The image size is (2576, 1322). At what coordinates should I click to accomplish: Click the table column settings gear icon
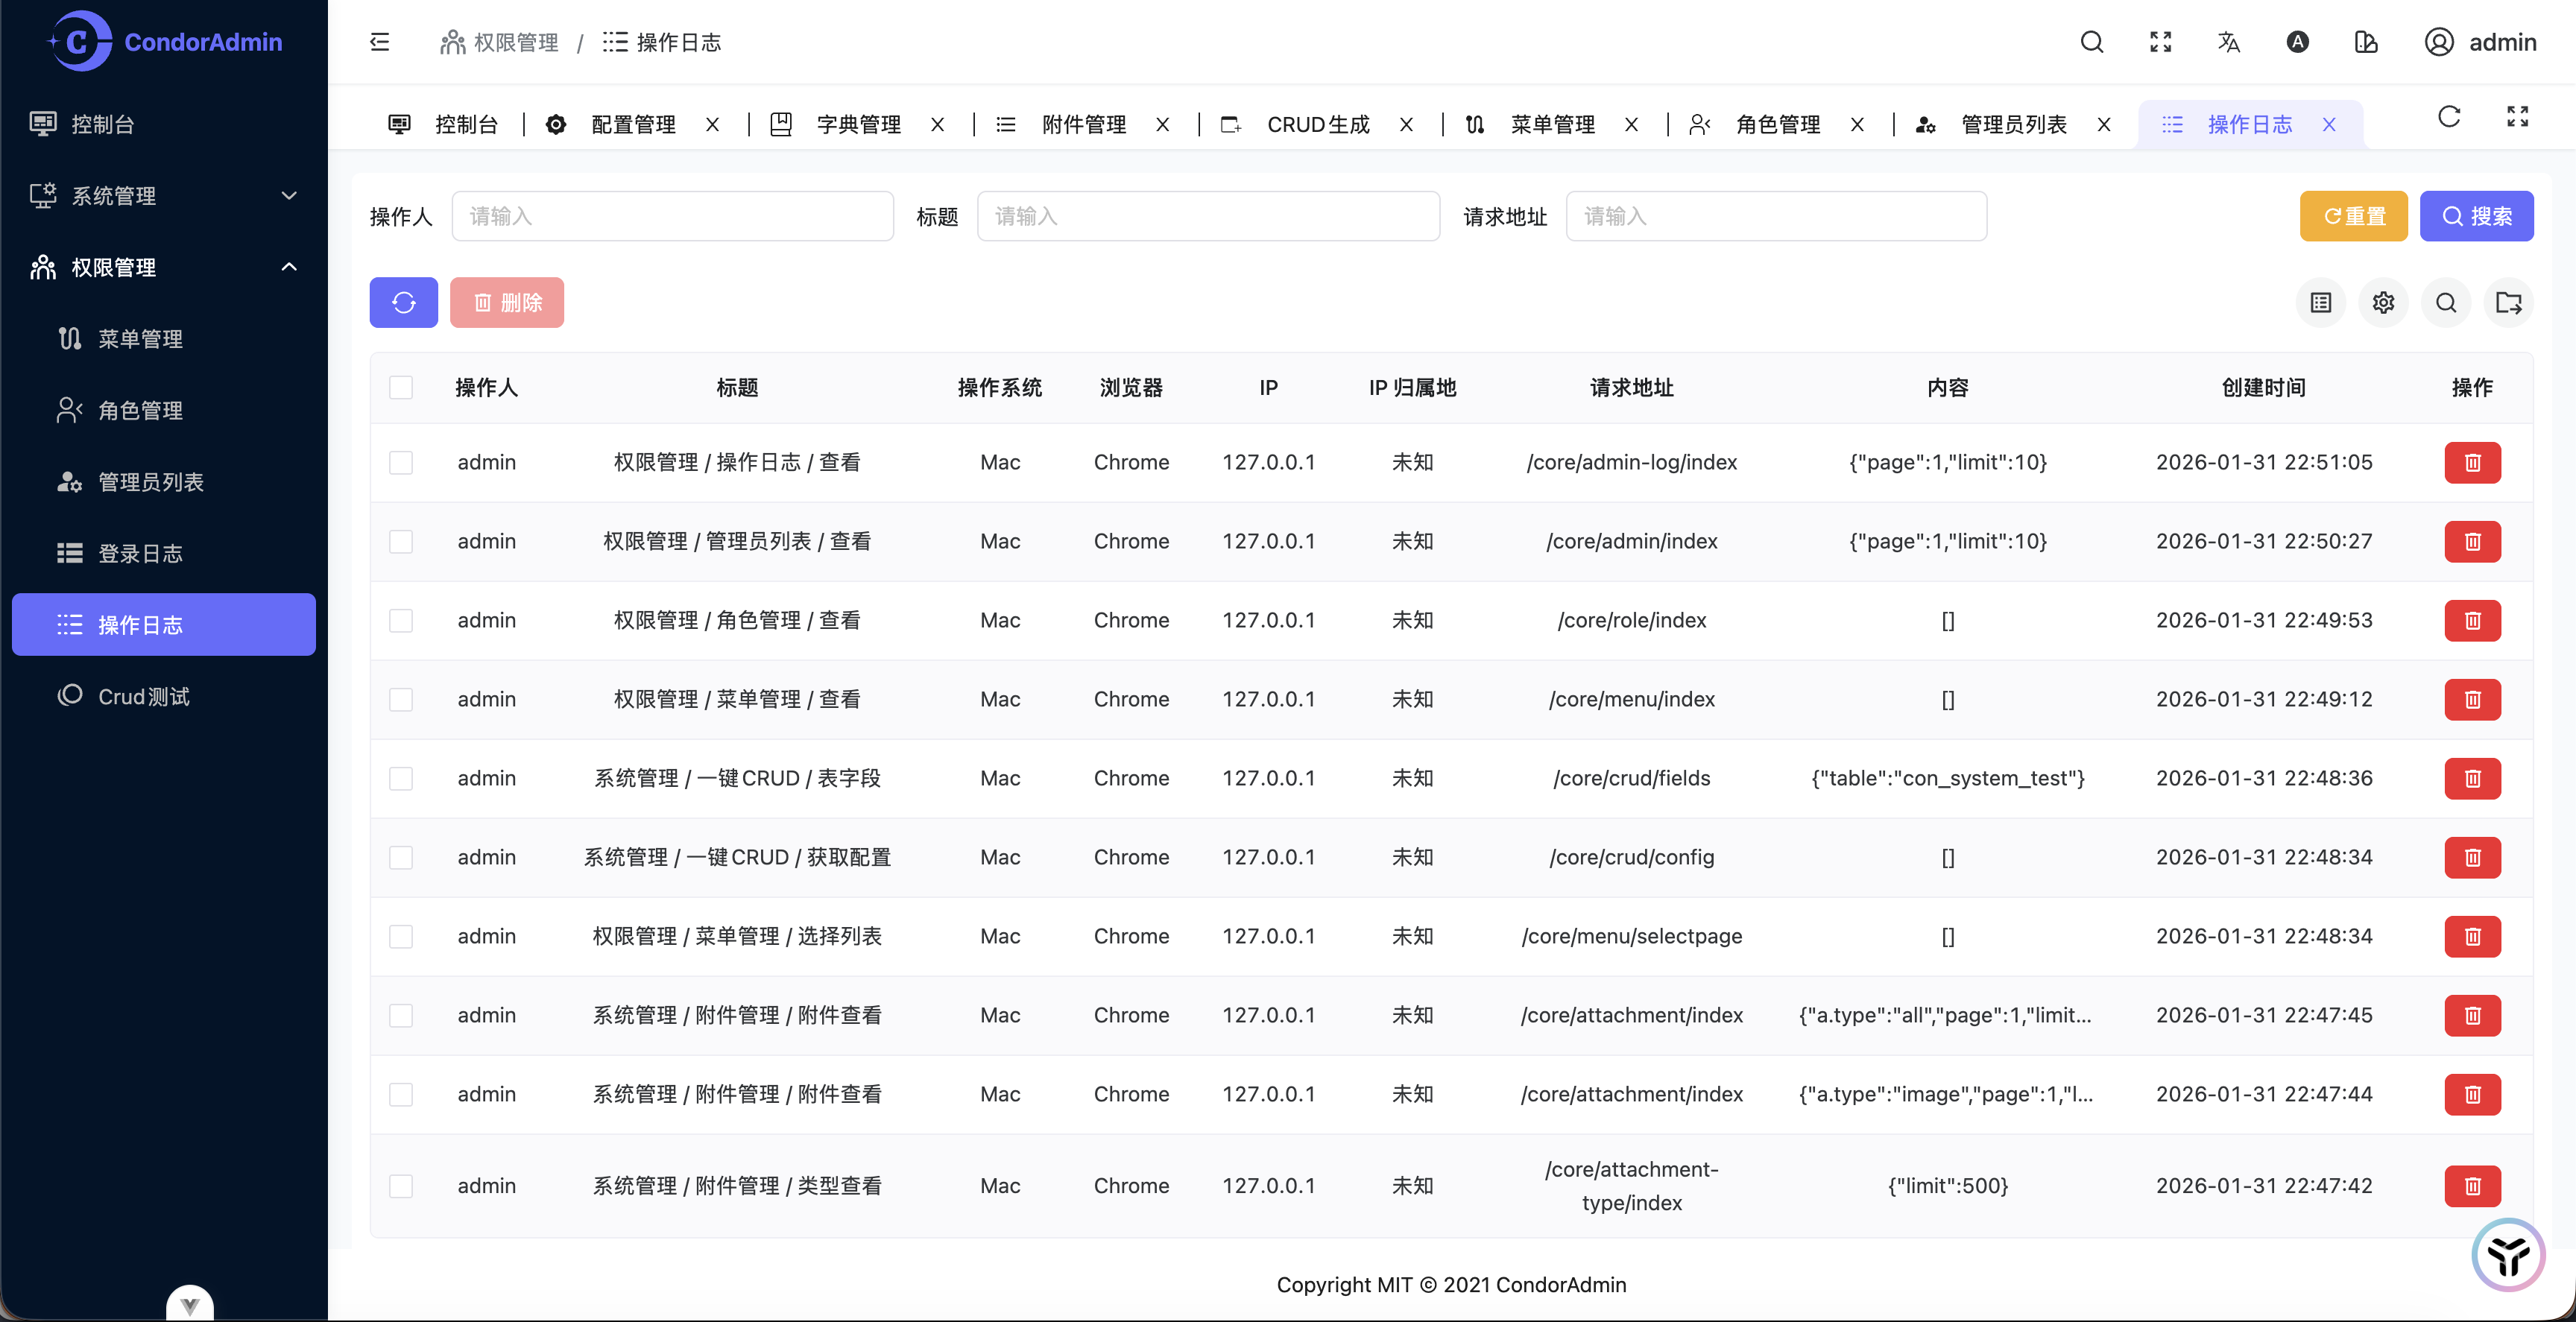(x=2383, y=302)
